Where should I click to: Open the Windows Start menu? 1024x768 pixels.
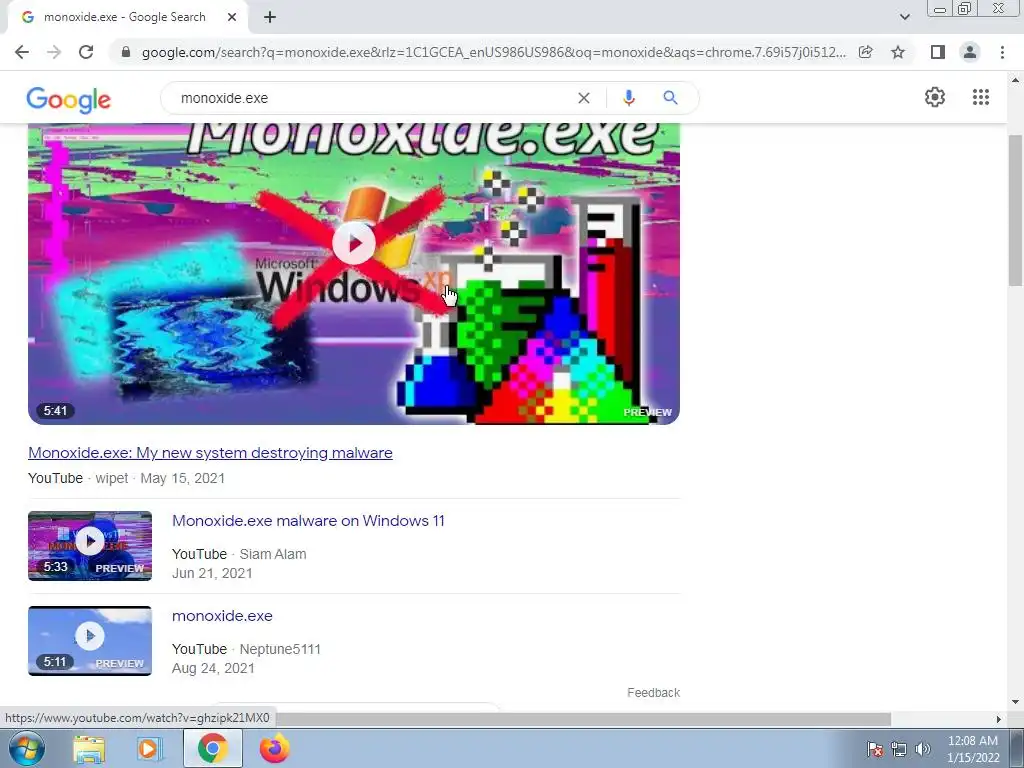coord(27,748)
